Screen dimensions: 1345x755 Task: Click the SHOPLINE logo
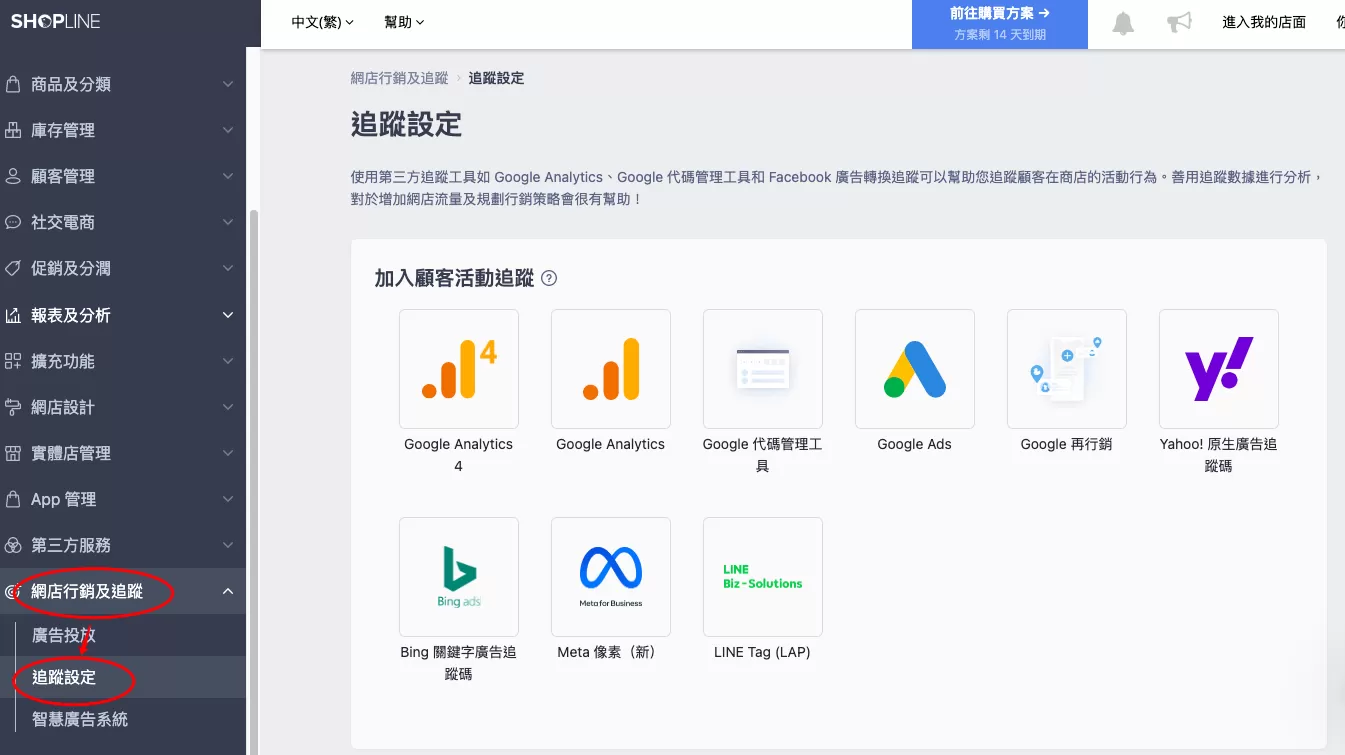[55, 21]
